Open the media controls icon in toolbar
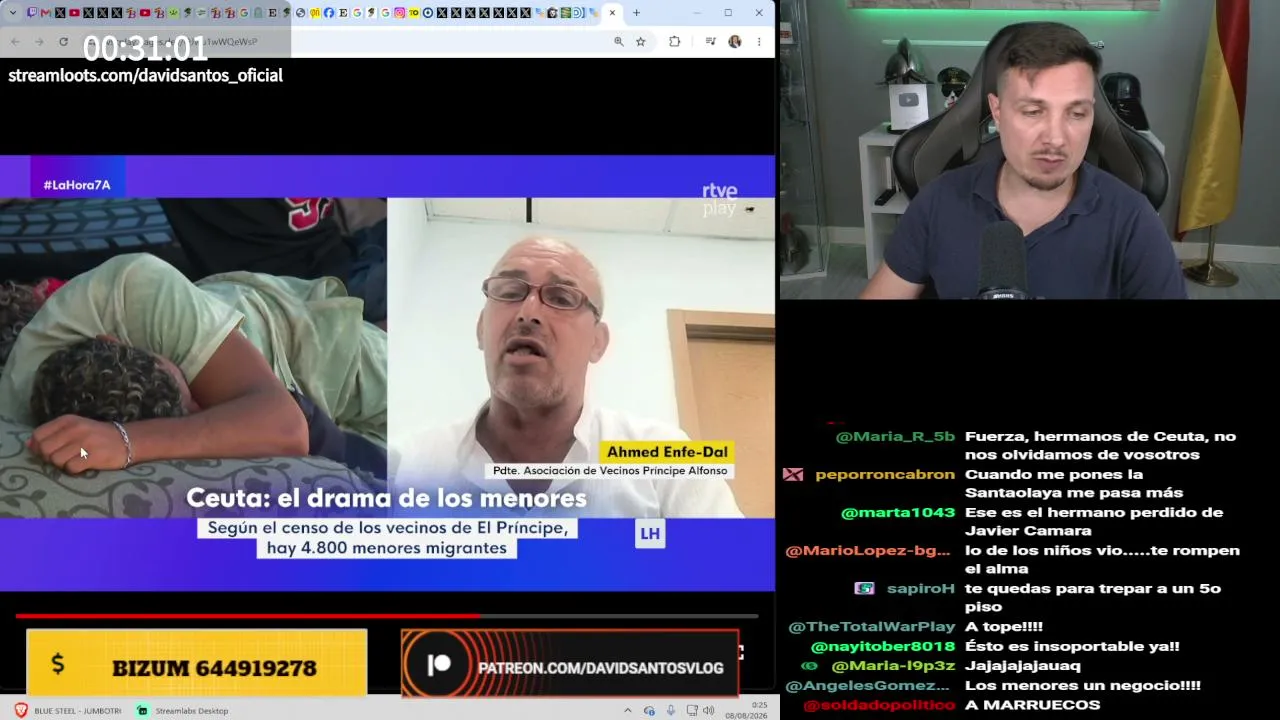The image size is (1280, 720). point(710,42)
